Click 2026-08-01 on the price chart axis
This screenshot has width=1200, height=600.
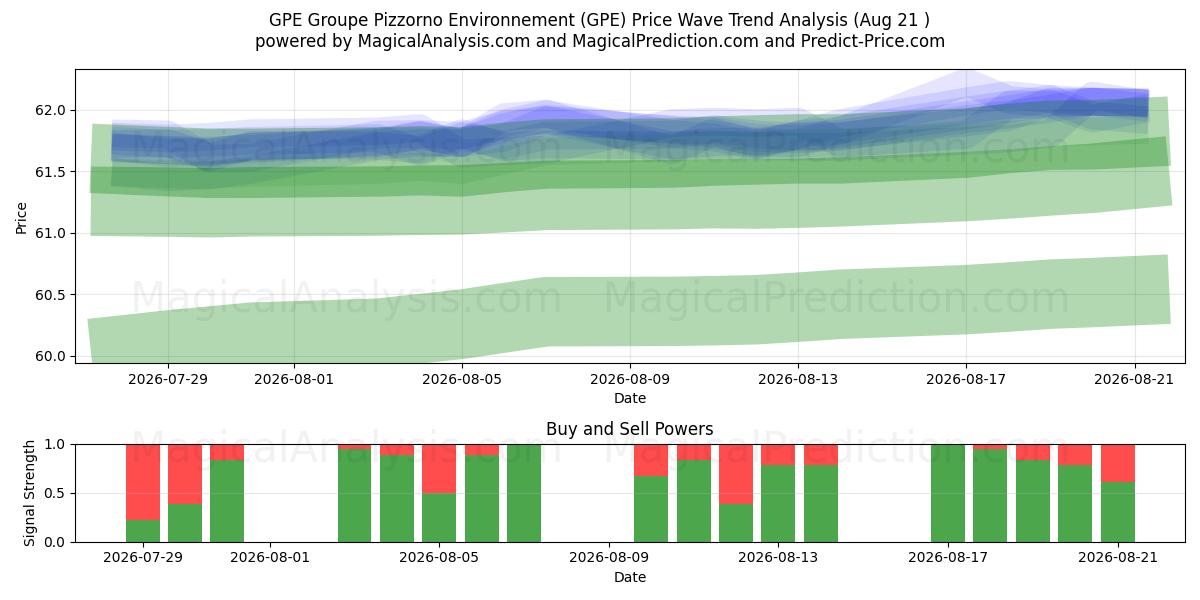click(293, 379)
